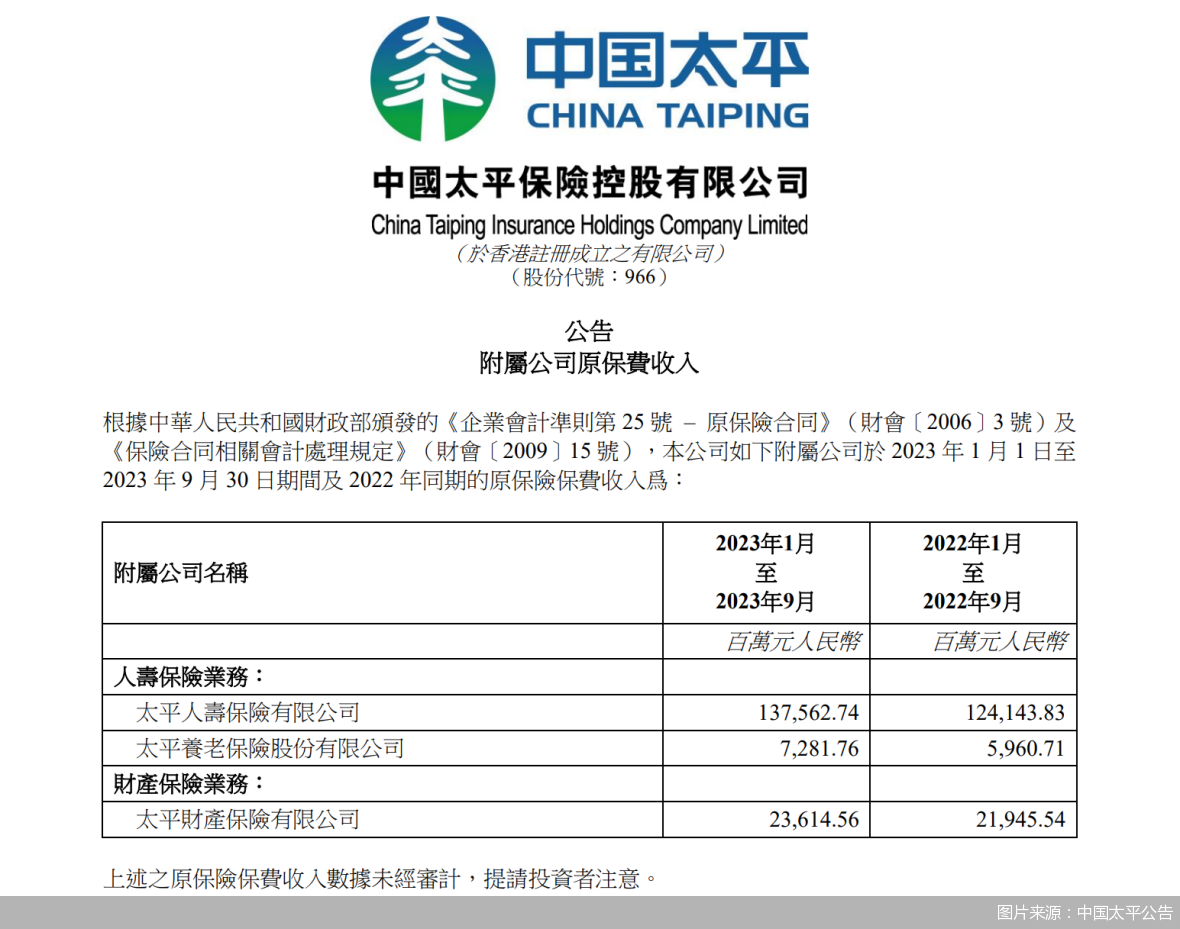Click the 公告 title
The image size is (1180, 929).
pyautogui.click(x=589, y=331)
